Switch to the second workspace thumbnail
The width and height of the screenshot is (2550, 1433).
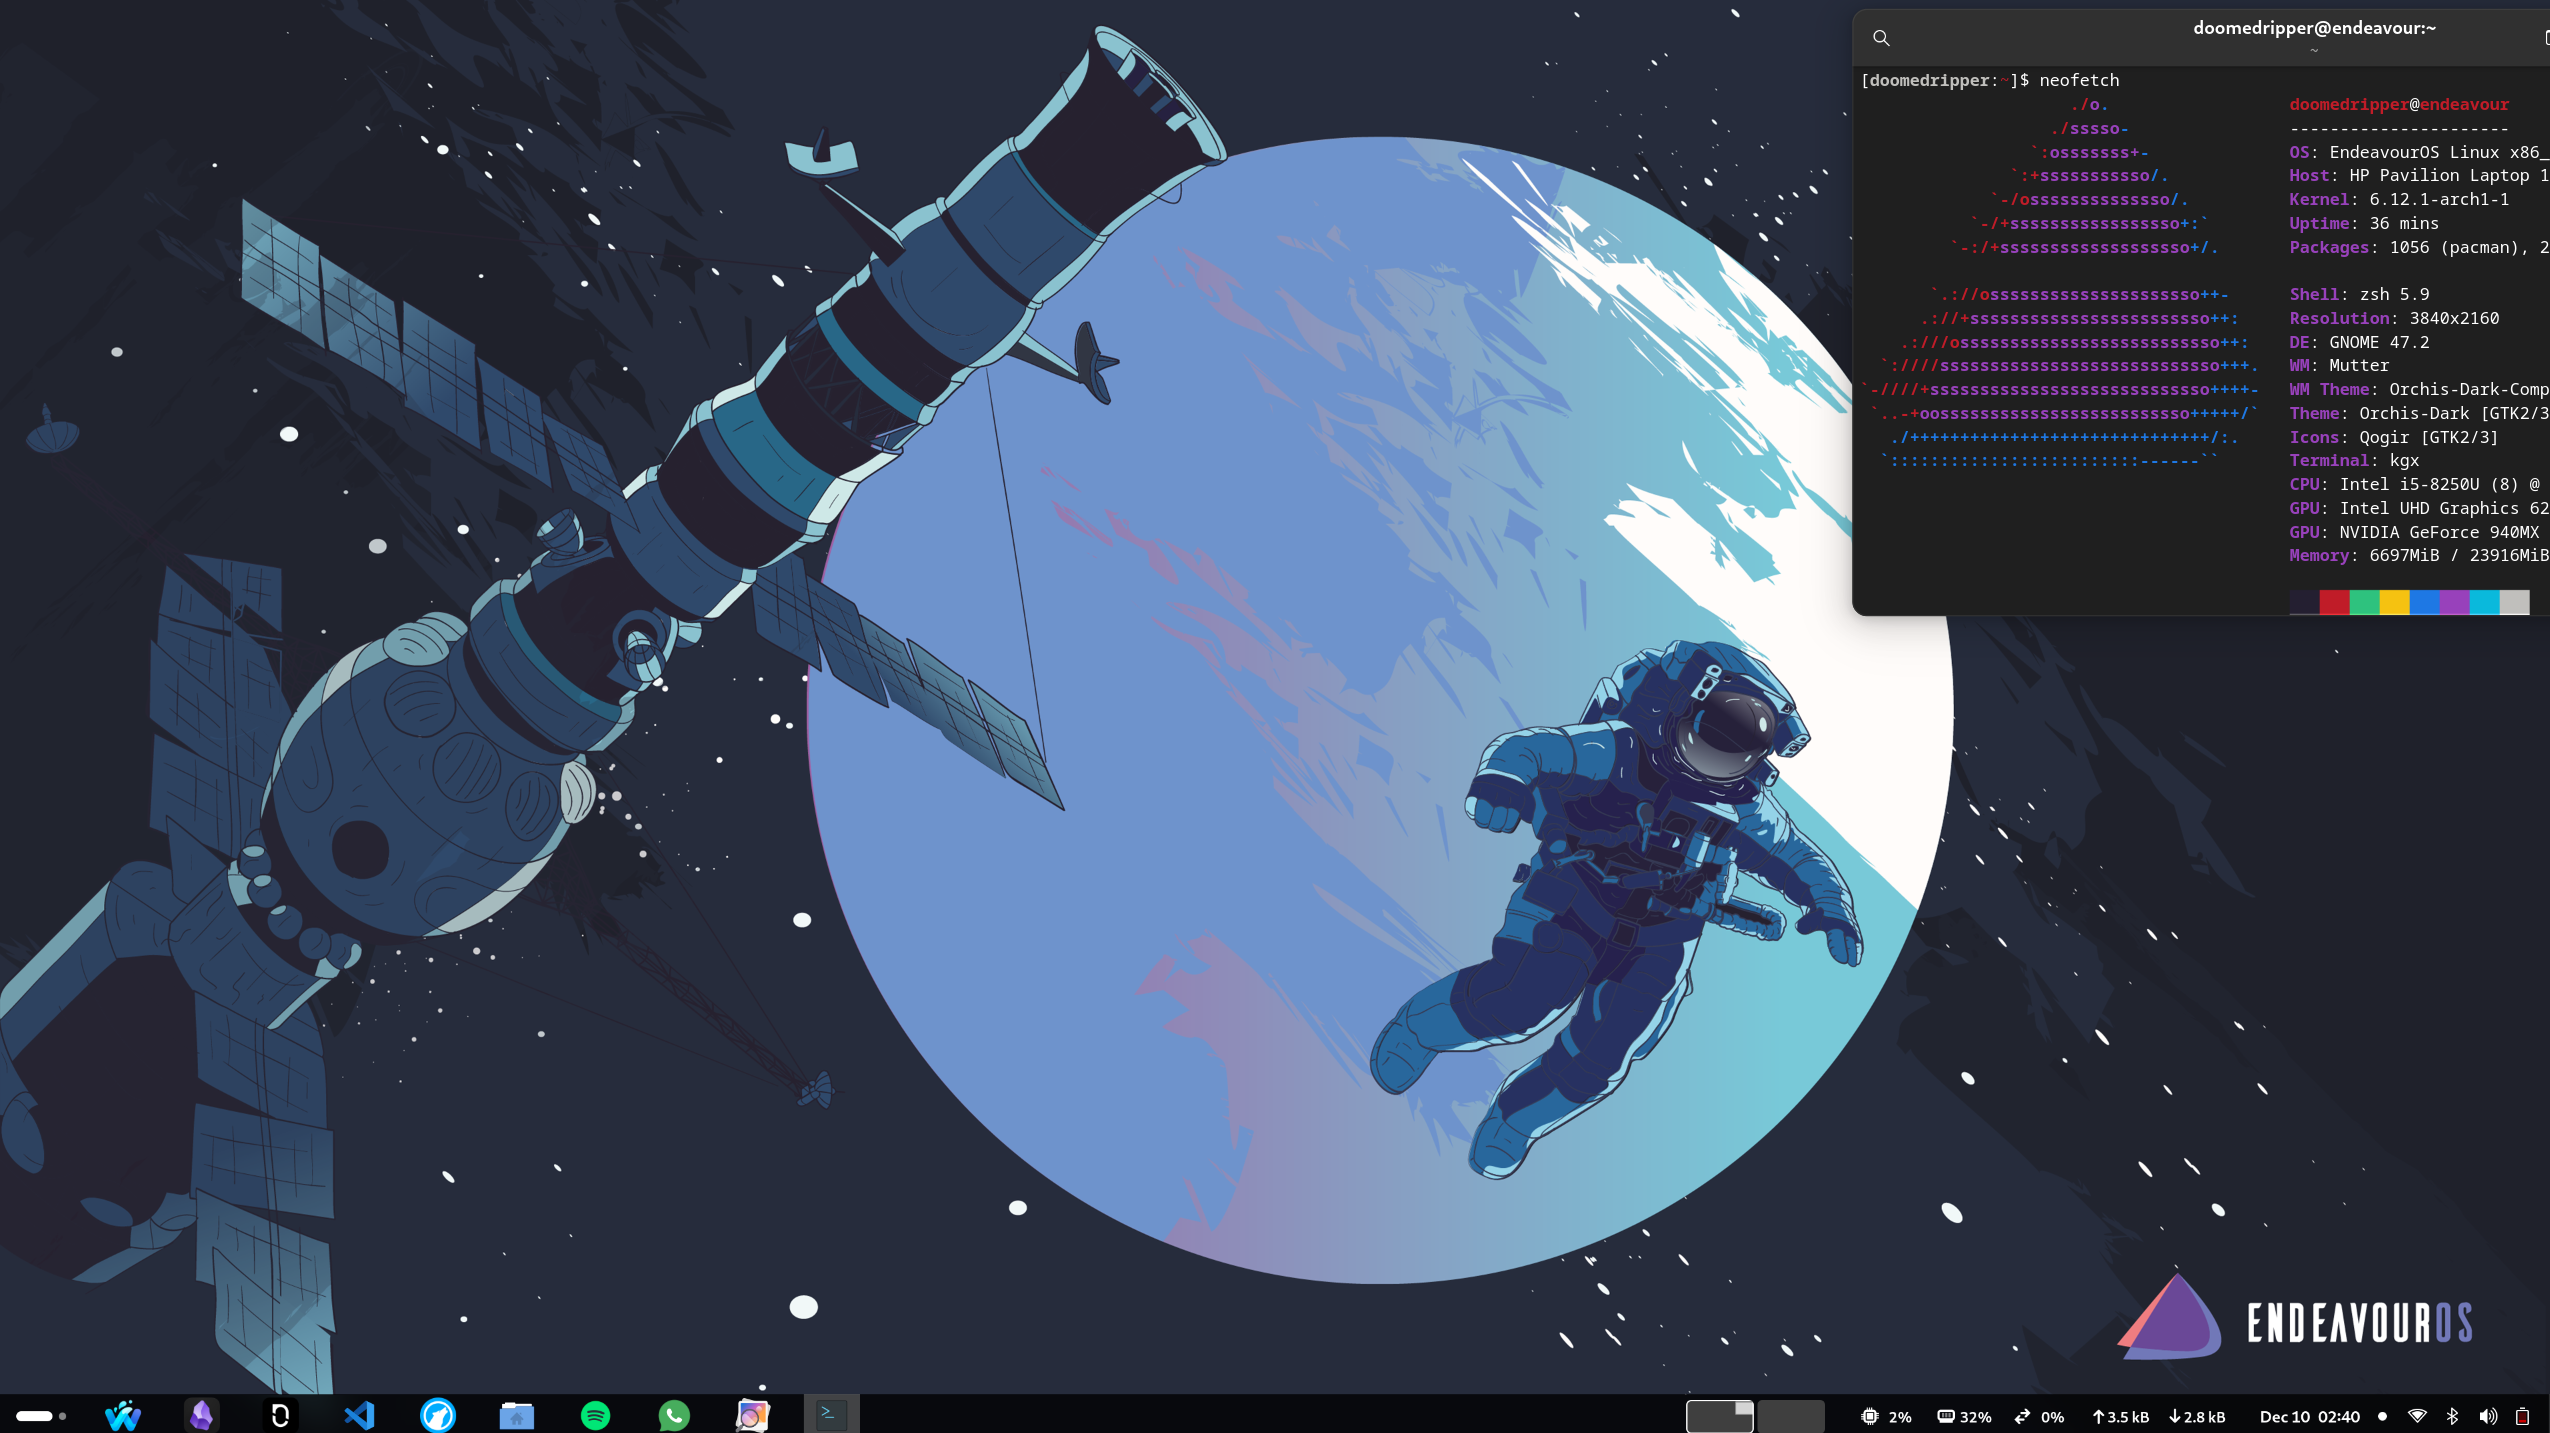[1791, 1416]
